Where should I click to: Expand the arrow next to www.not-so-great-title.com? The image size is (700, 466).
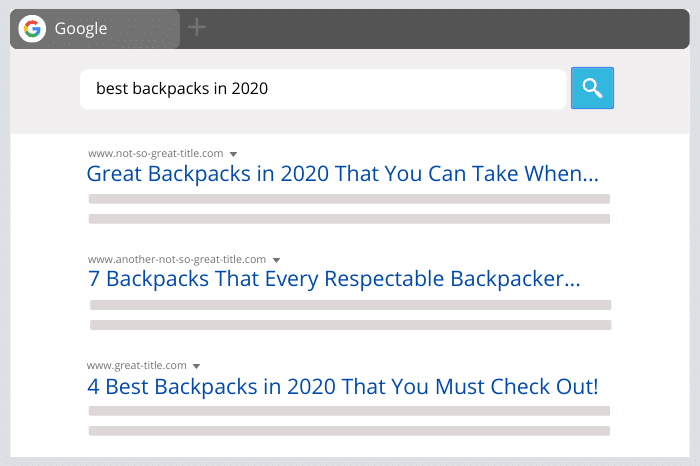tap(233, 154)
